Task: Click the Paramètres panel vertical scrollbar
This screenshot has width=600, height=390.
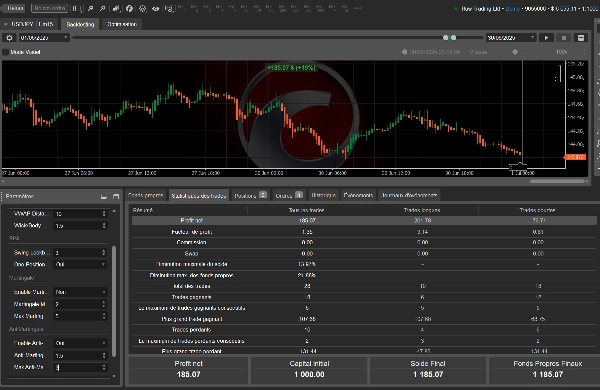Action: [x=114, y=302]
